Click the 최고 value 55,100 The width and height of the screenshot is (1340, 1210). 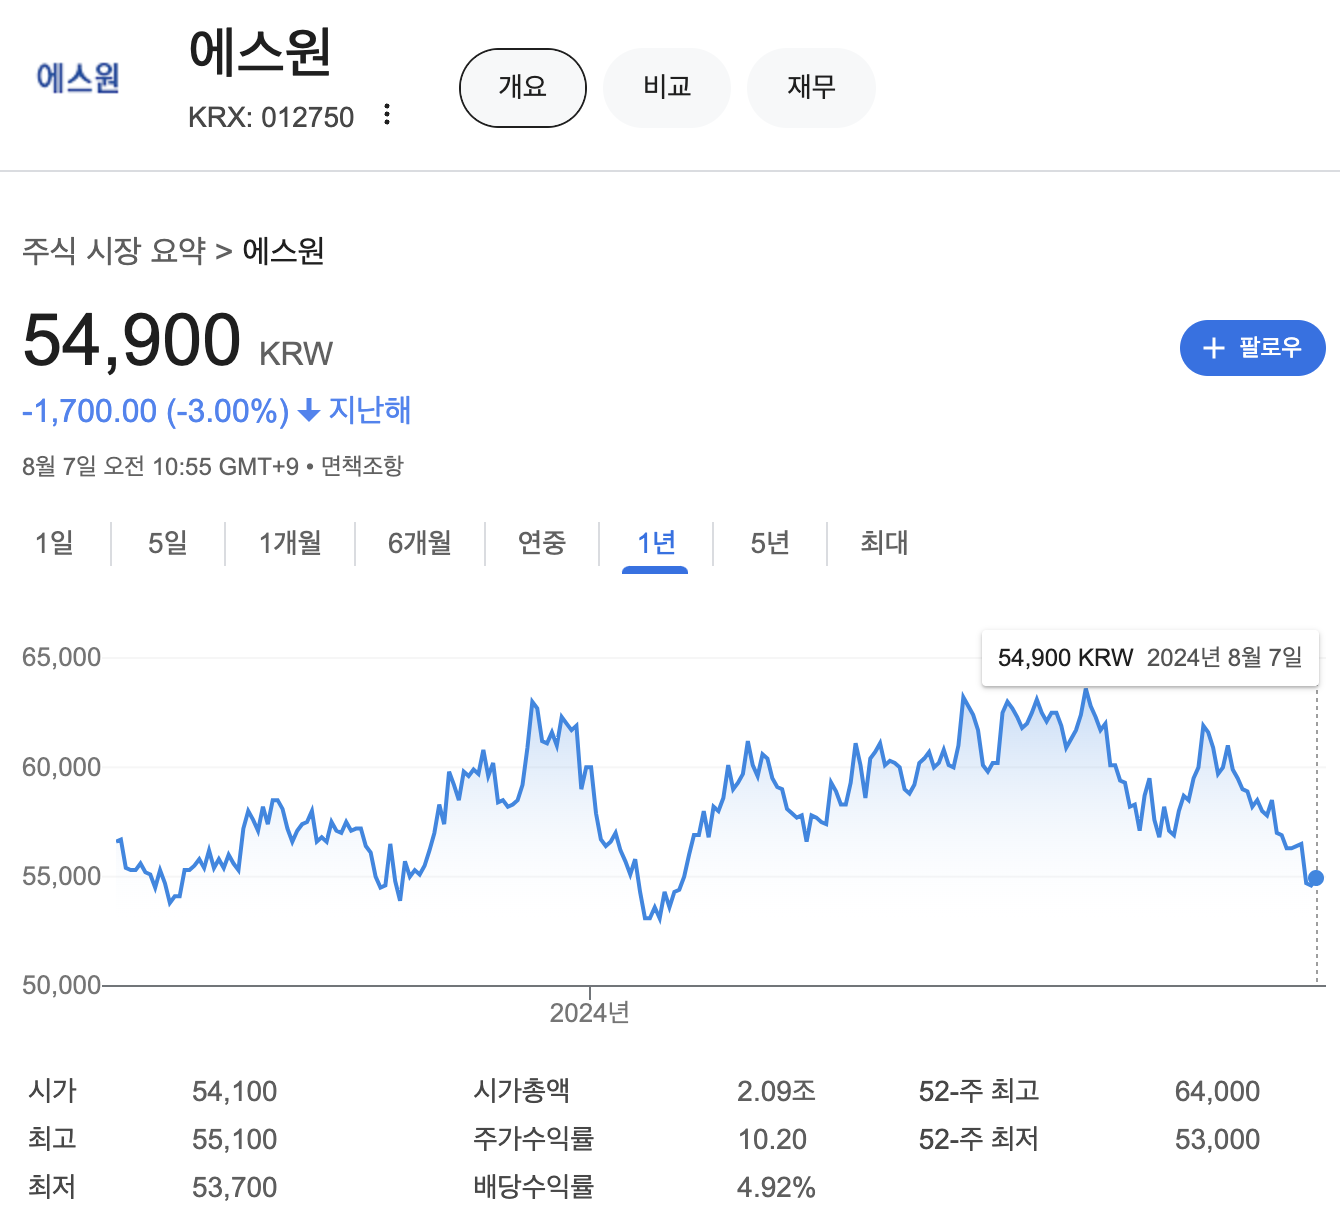pyautogui.click(x=234, y=1139)
